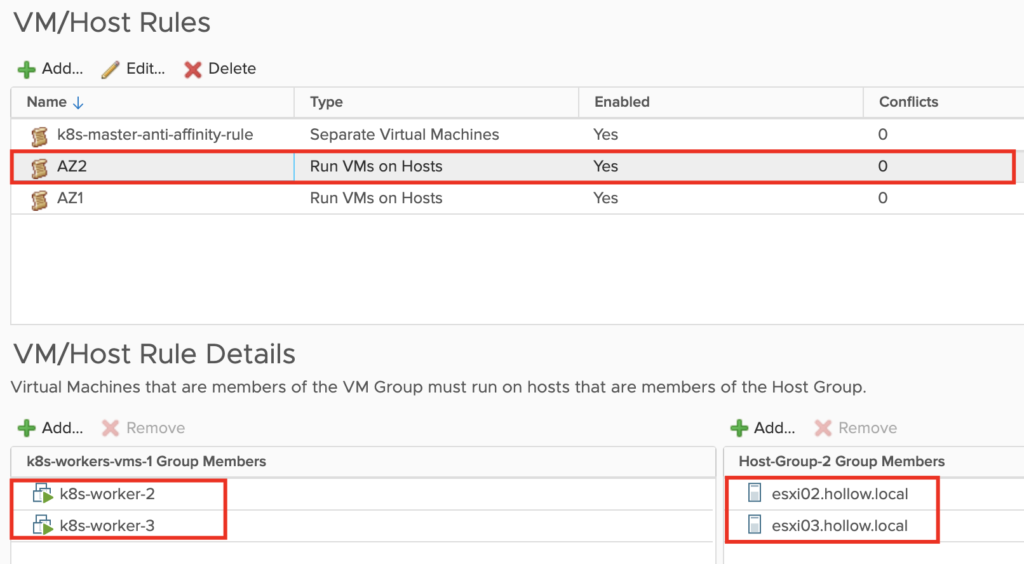Click the host icon for esxi03.hollow.local
Viewport: 1024px width, 564px height.
tap(754, 526)
